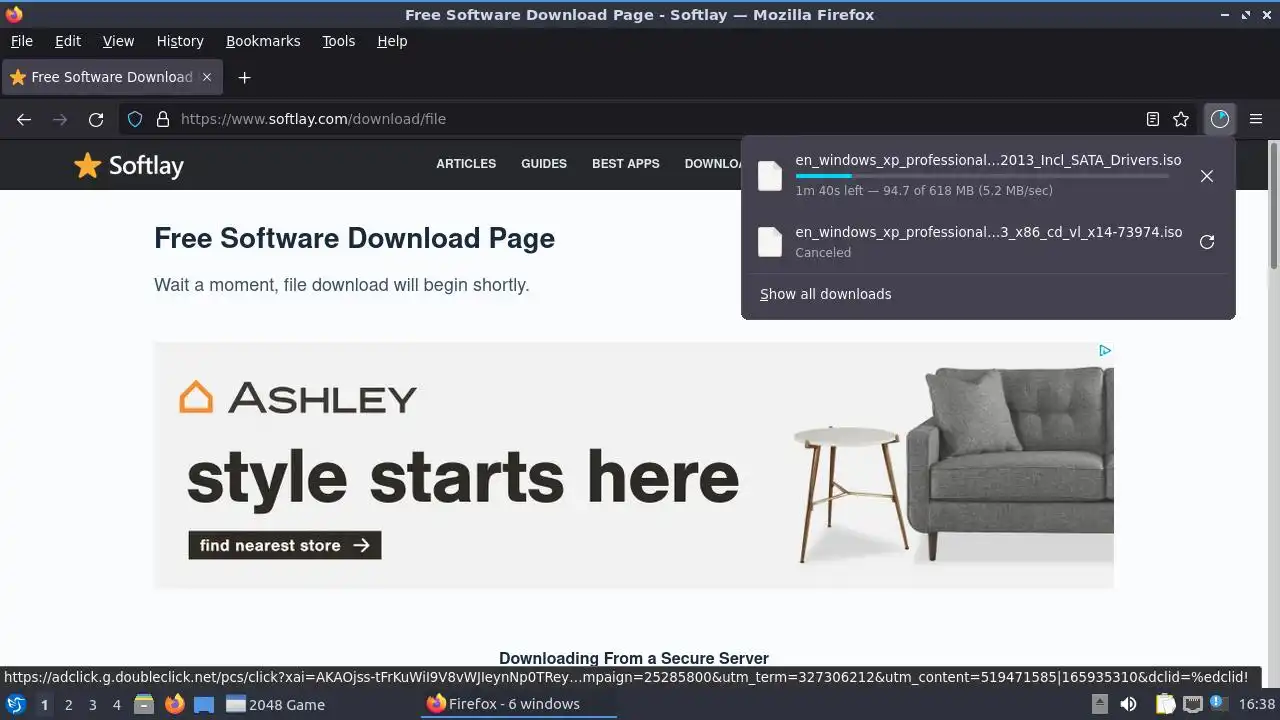Open the system start menu icon

(x=15, y=704)
